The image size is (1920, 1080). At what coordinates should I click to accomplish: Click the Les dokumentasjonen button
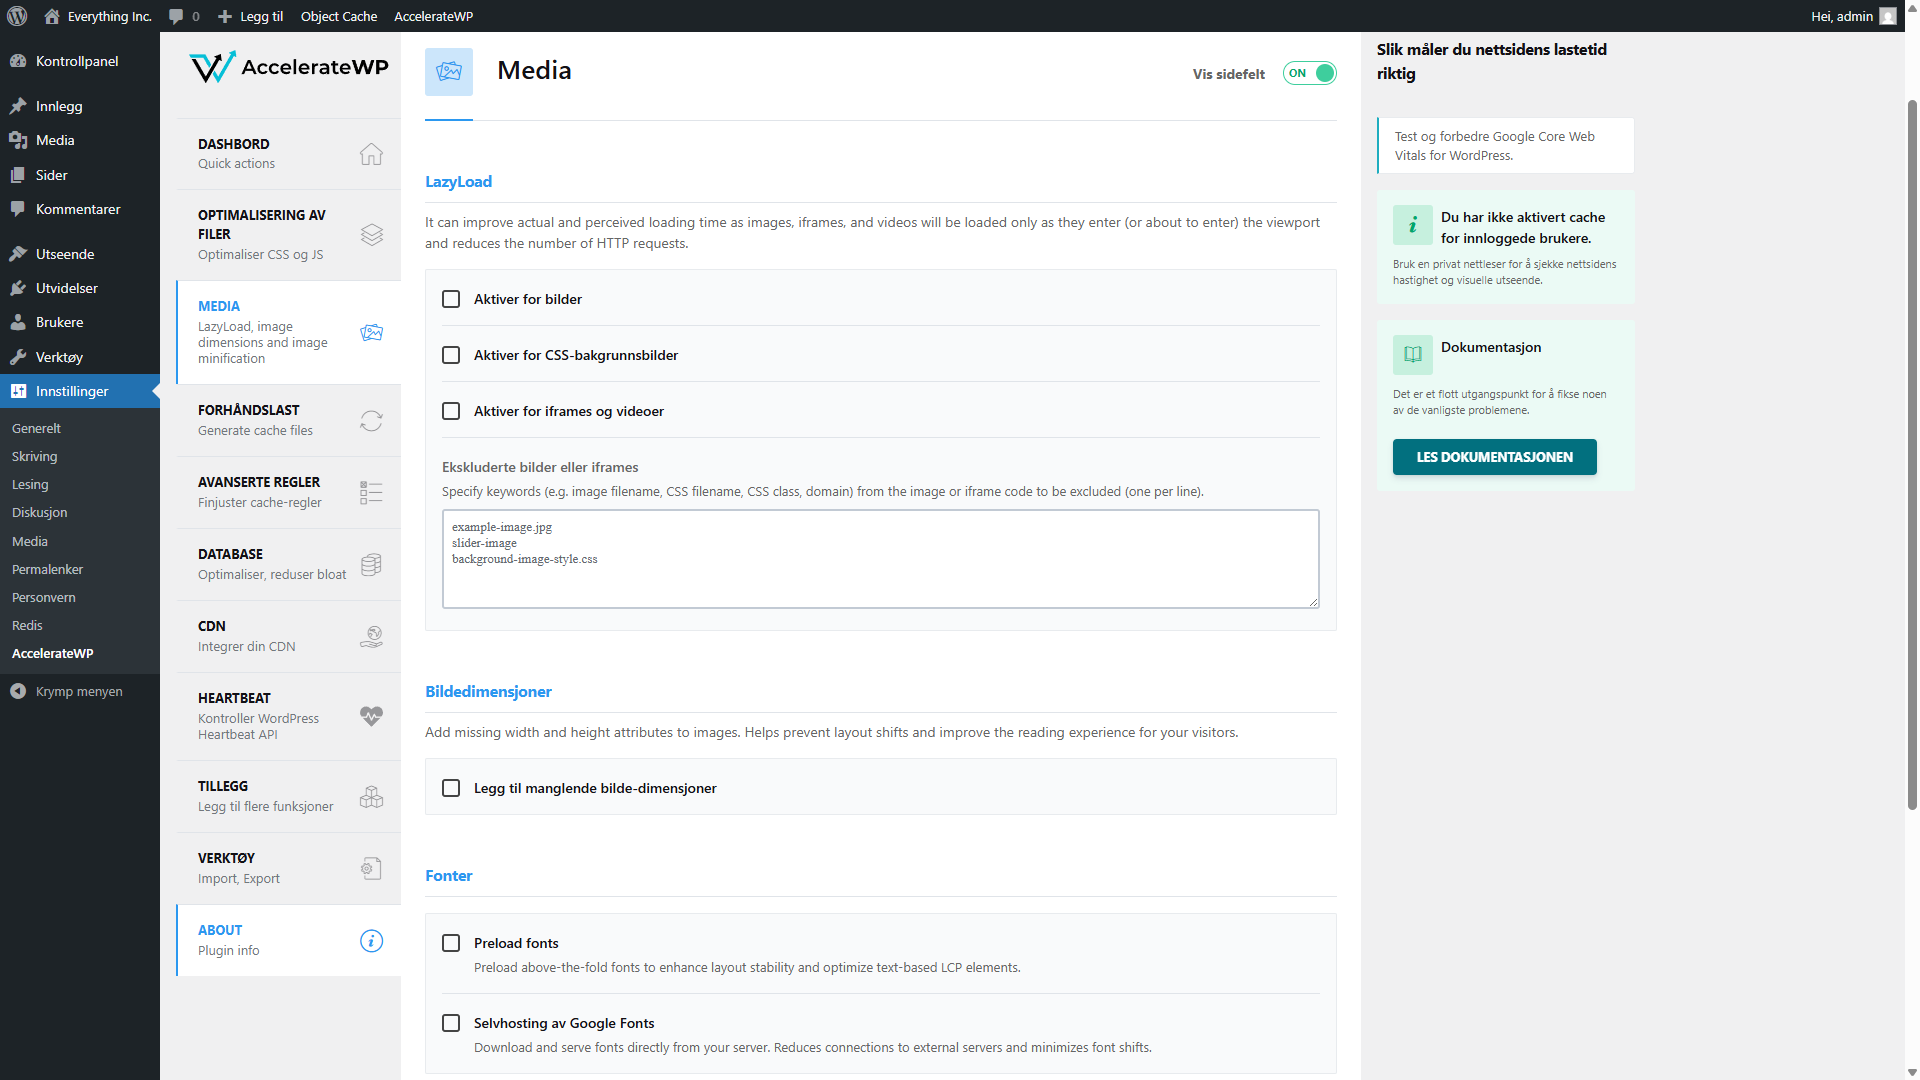(x=1494, y=457)
